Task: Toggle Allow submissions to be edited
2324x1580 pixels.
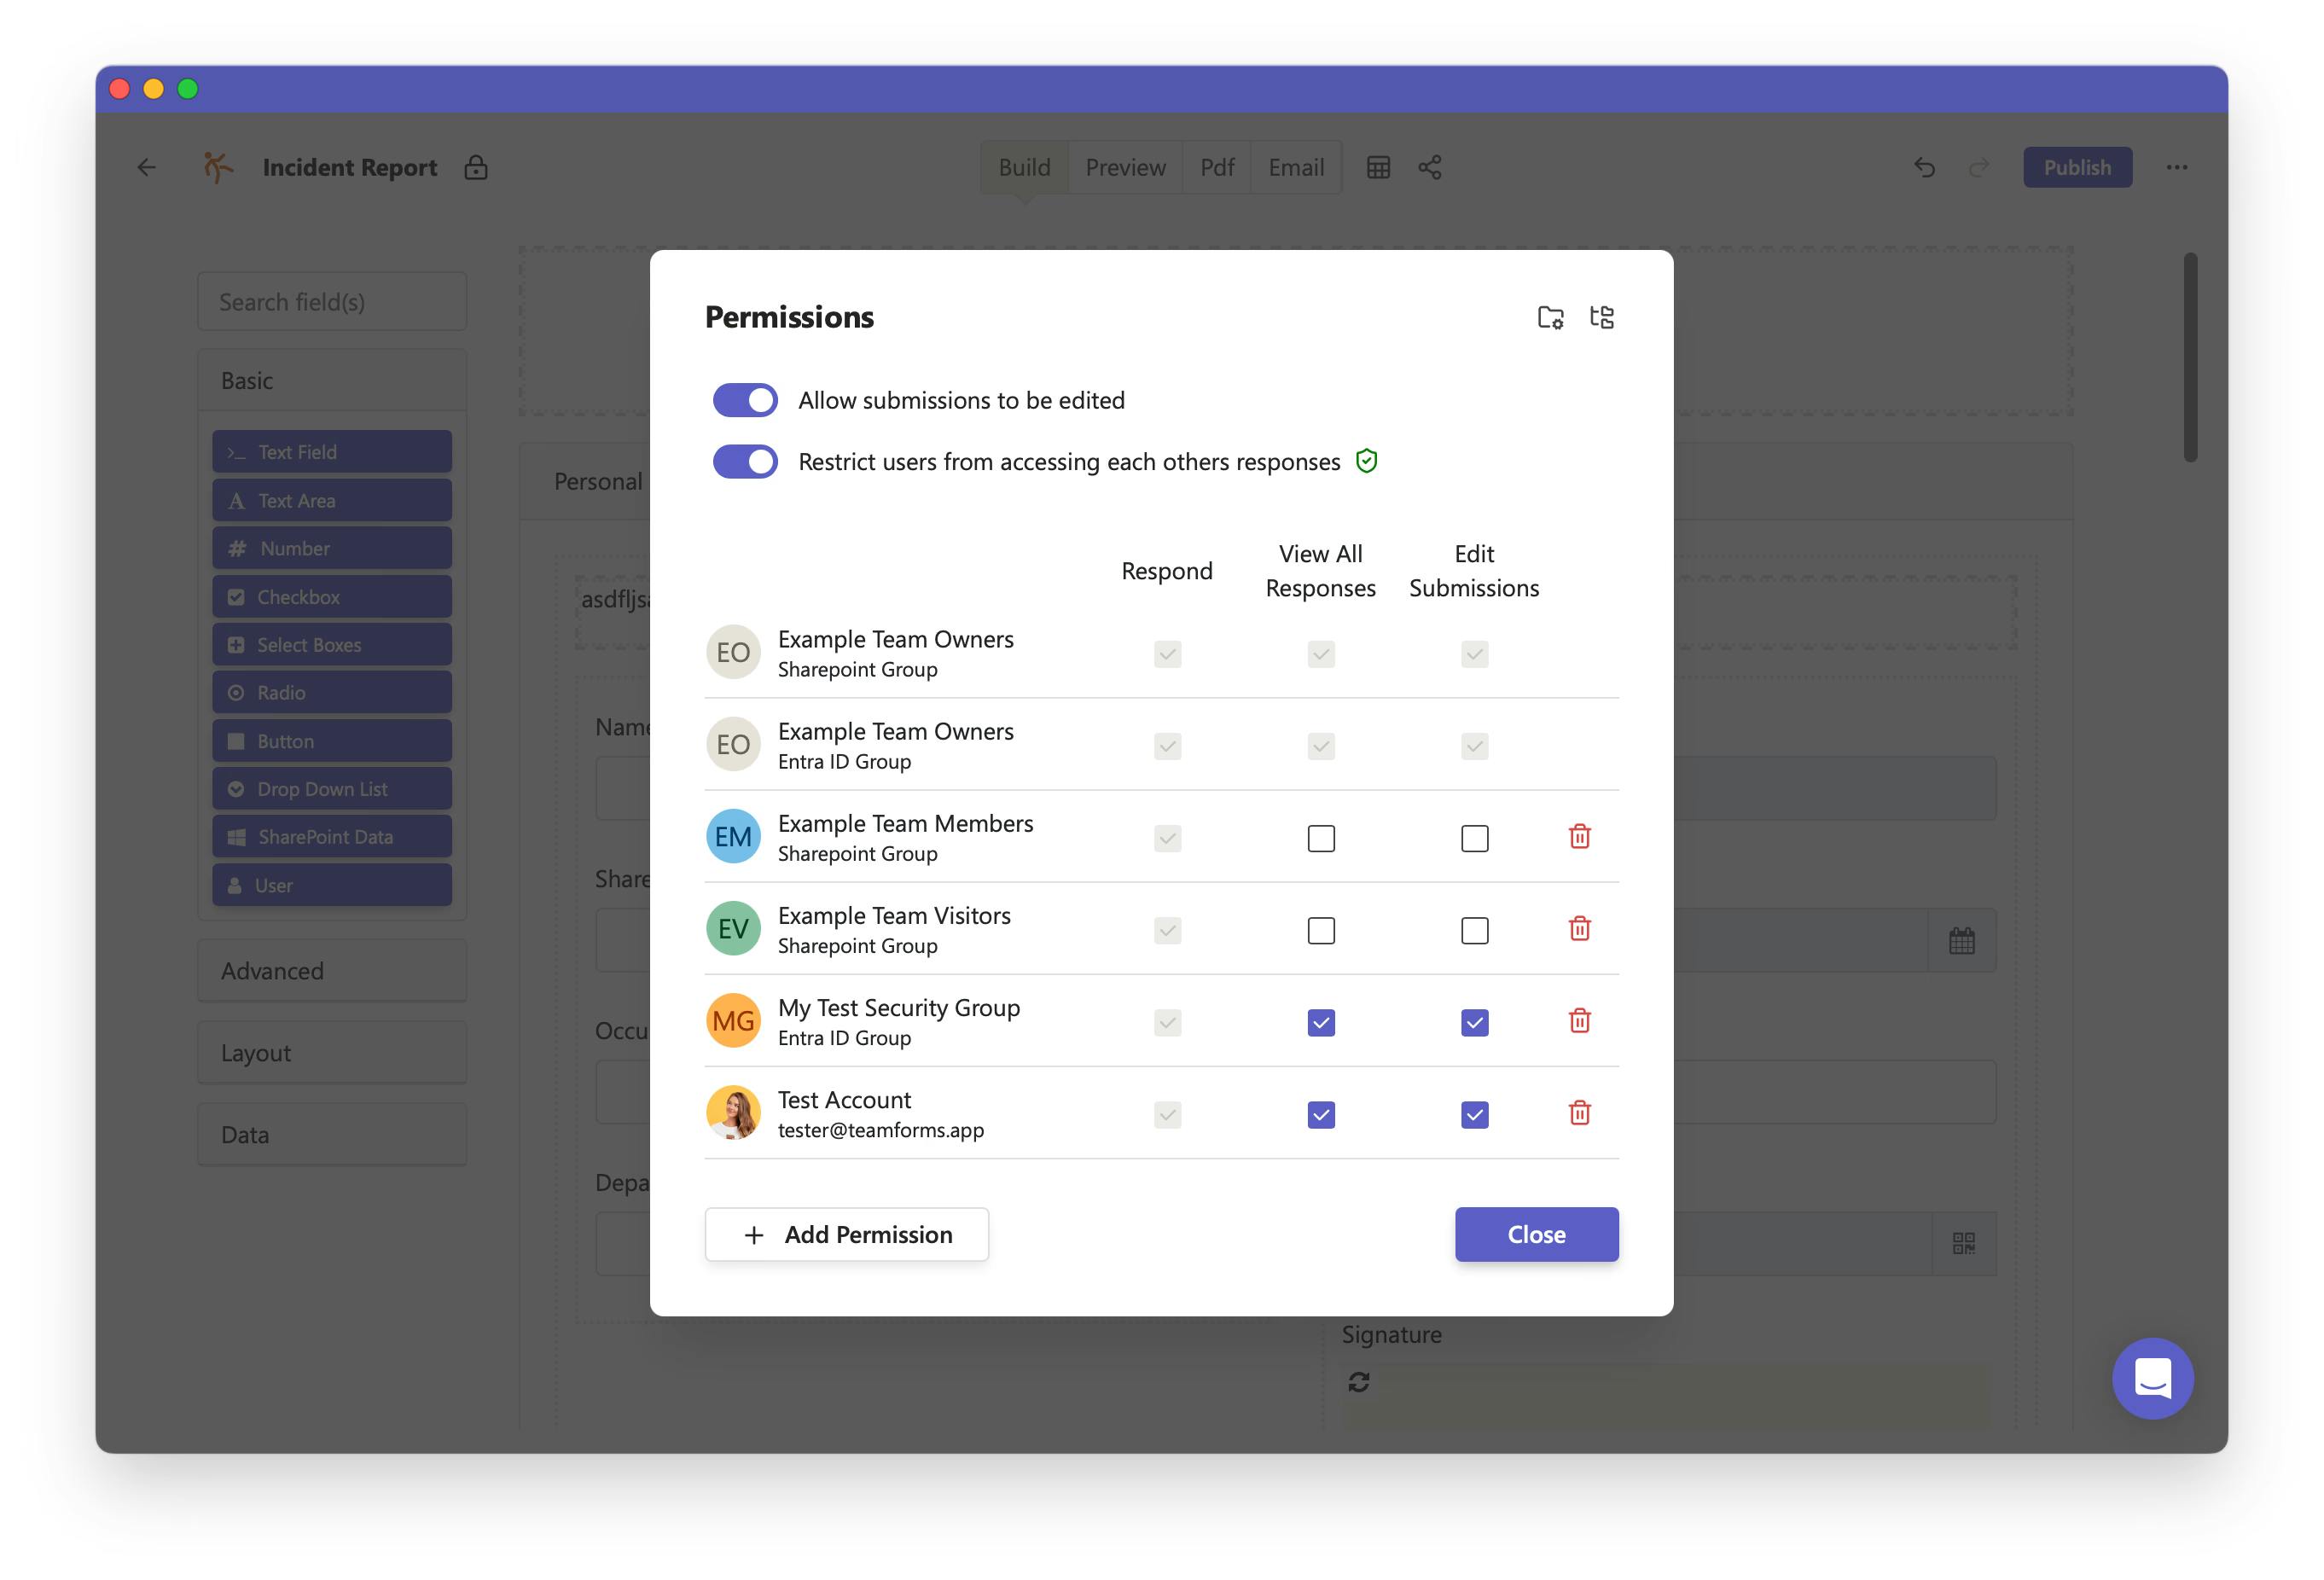Action: [x=745, y=400]
